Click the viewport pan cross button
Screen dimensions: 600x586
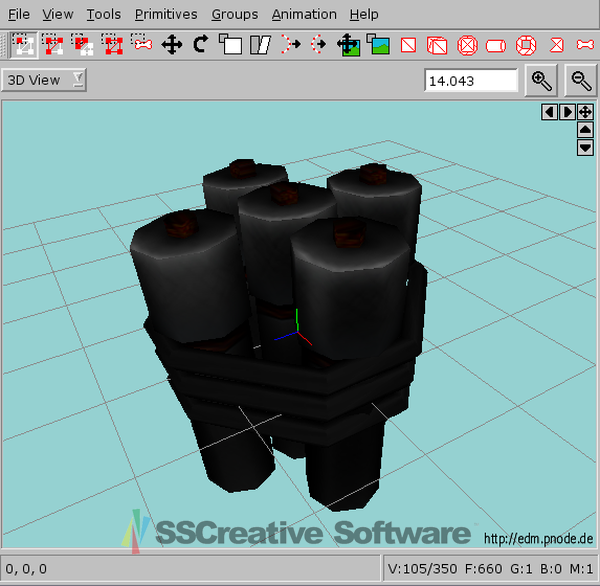click(x=585, y=112)
